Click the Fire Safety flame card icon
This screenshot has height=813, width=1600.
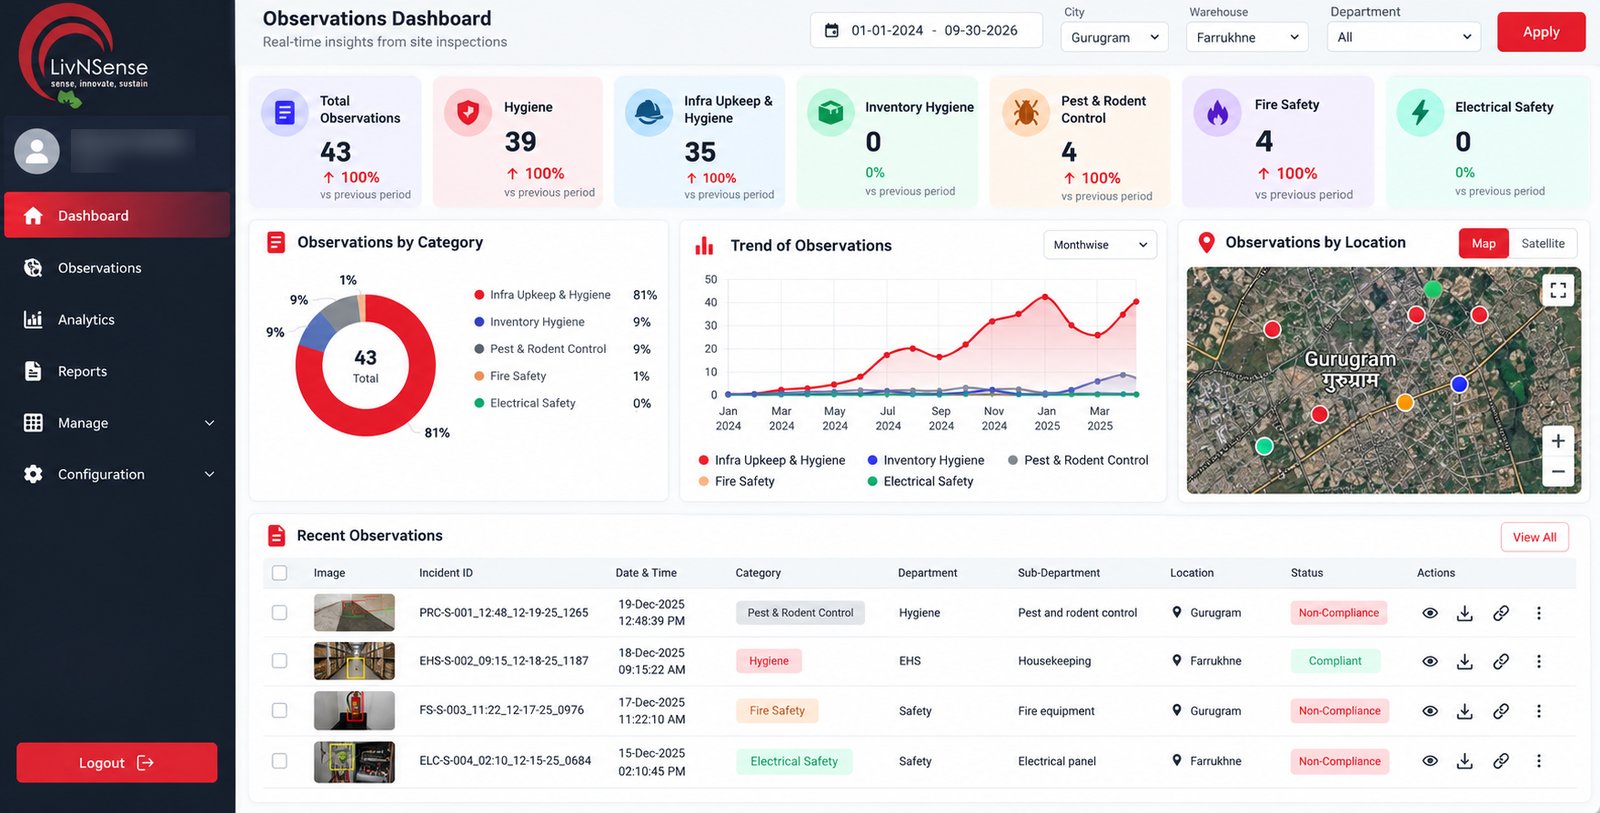[x=1218, y=112]
